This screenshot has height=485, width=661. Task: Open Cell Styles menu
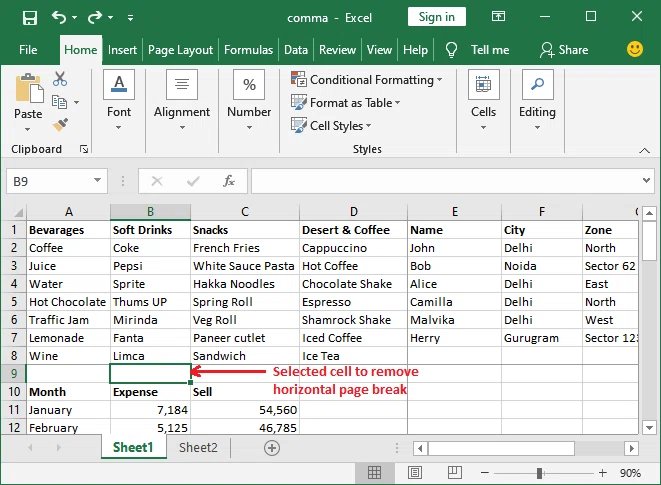coord(331,125)
